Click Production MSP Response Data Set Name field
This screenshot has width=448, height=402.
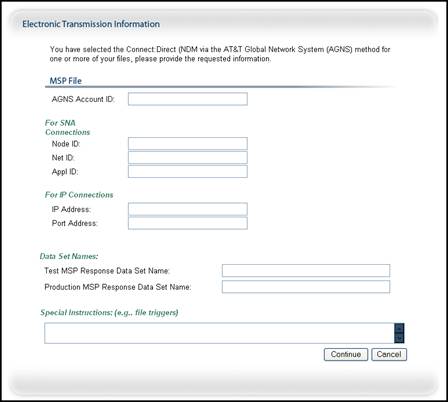point(306,287)
